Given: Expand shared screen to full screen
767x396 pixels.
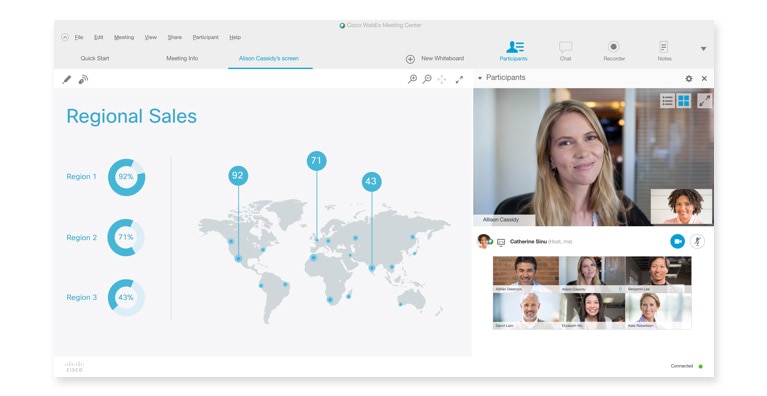Looking at the screenshot, I should coord(459,79).
